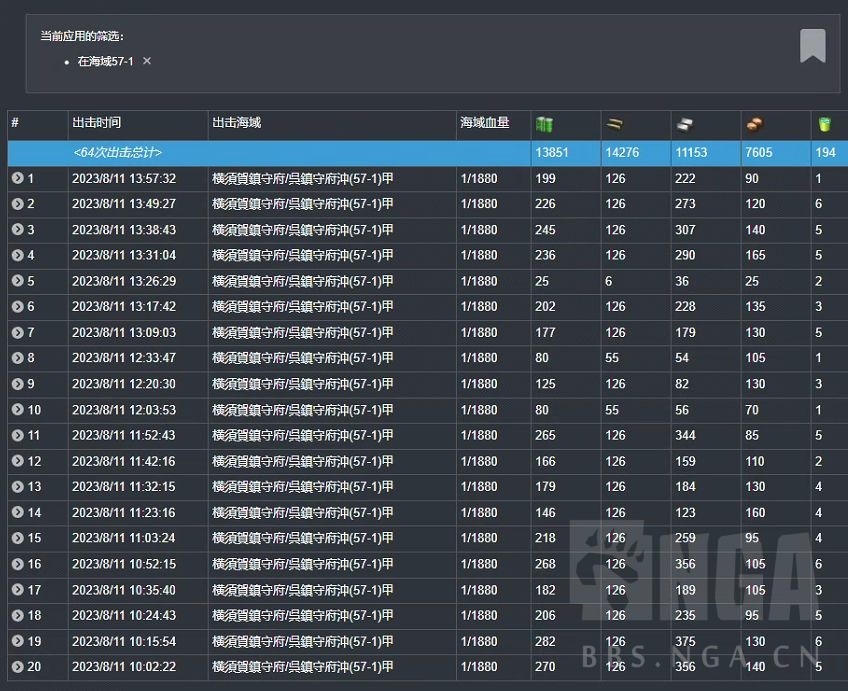Click the ammo resource column icon
Viewport: 848px width, 691px height.
click(614, 125)
